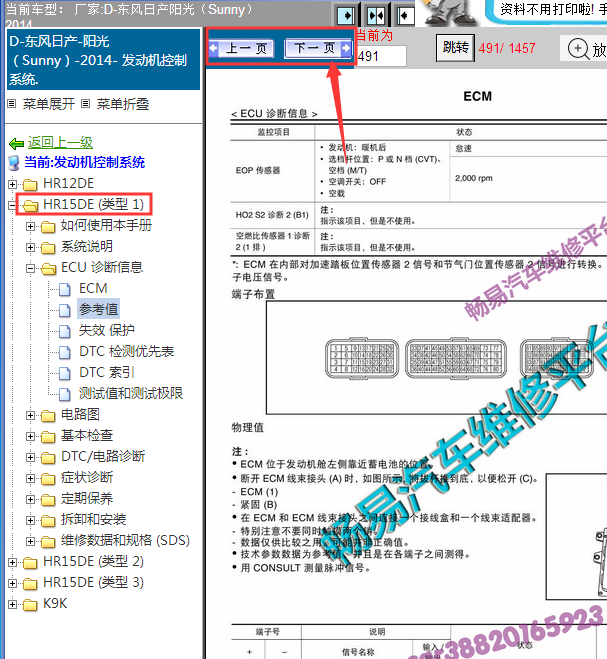Click the left-arrow panel icon in header
The width and height of the screenshot is (607, 659).
(x=405, y=16)
